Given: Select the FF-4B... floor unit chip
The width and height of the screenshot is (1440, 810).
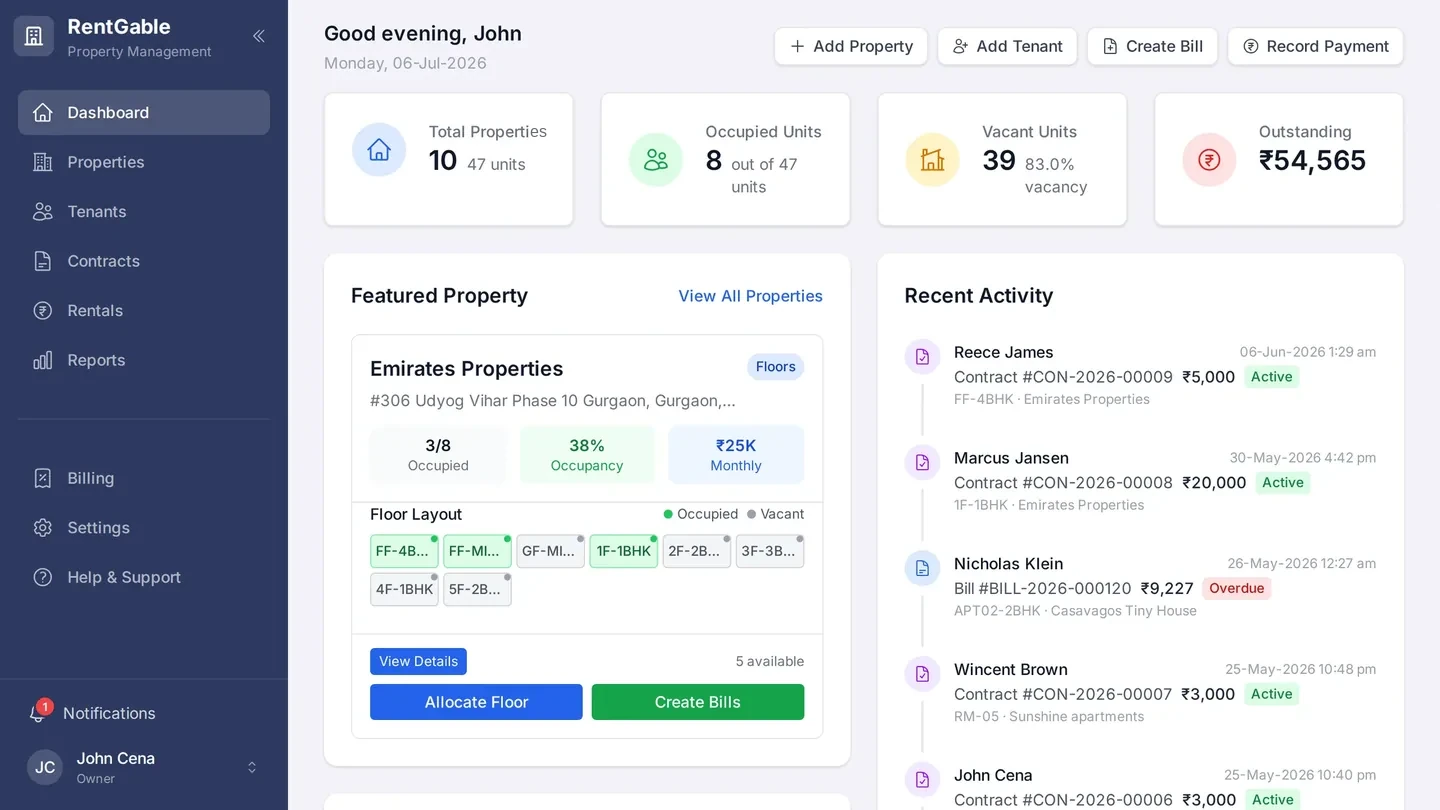Looking at the screenshot, I should click(404, 551).
